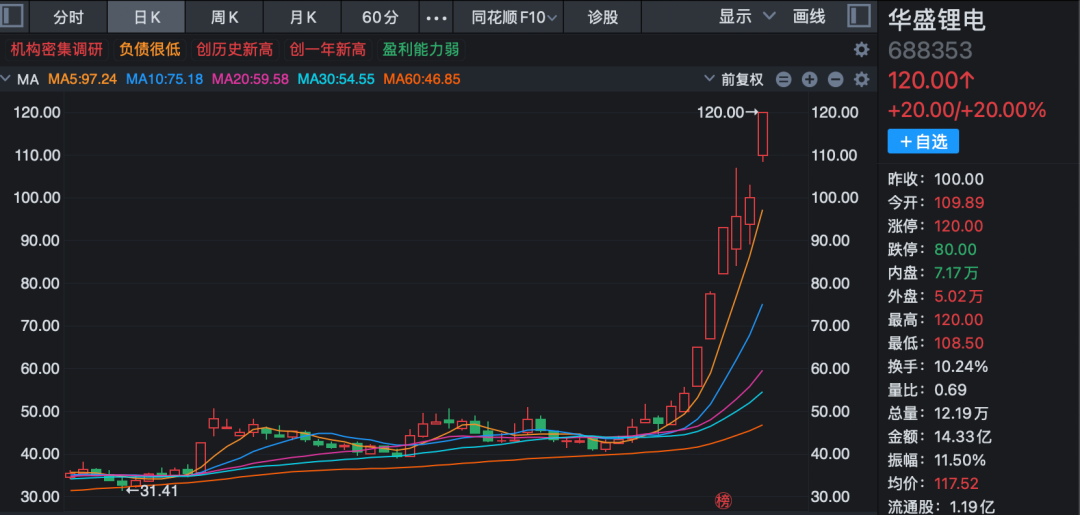Switch to 周K weekly chart

pyautogui.click(x=225, y=17)
